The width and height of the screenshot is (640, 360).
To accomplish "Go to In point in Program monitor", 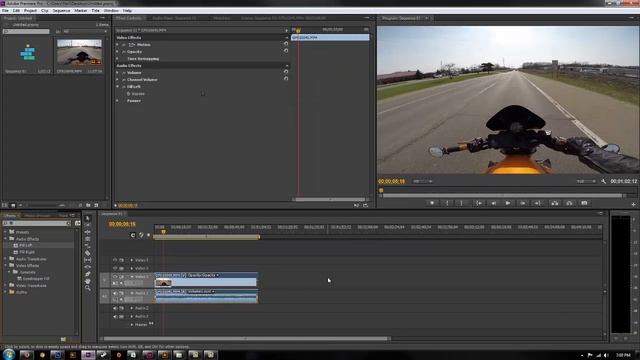I will point(478,203).
